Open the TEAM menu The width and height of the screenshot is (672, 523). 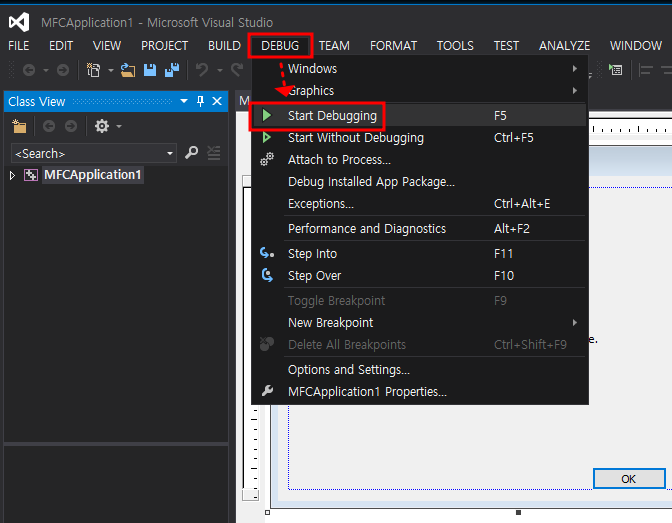pos(334,45)
